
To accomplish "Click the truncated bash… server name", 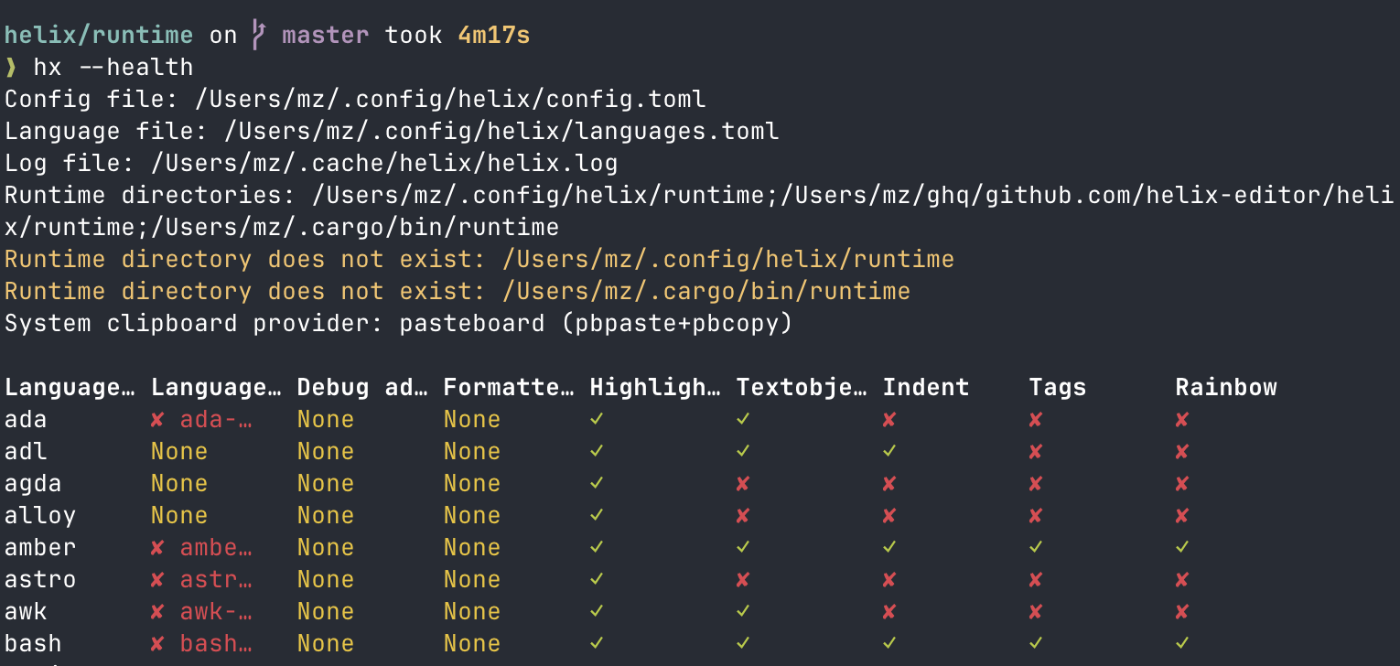I will pos(216,644).
